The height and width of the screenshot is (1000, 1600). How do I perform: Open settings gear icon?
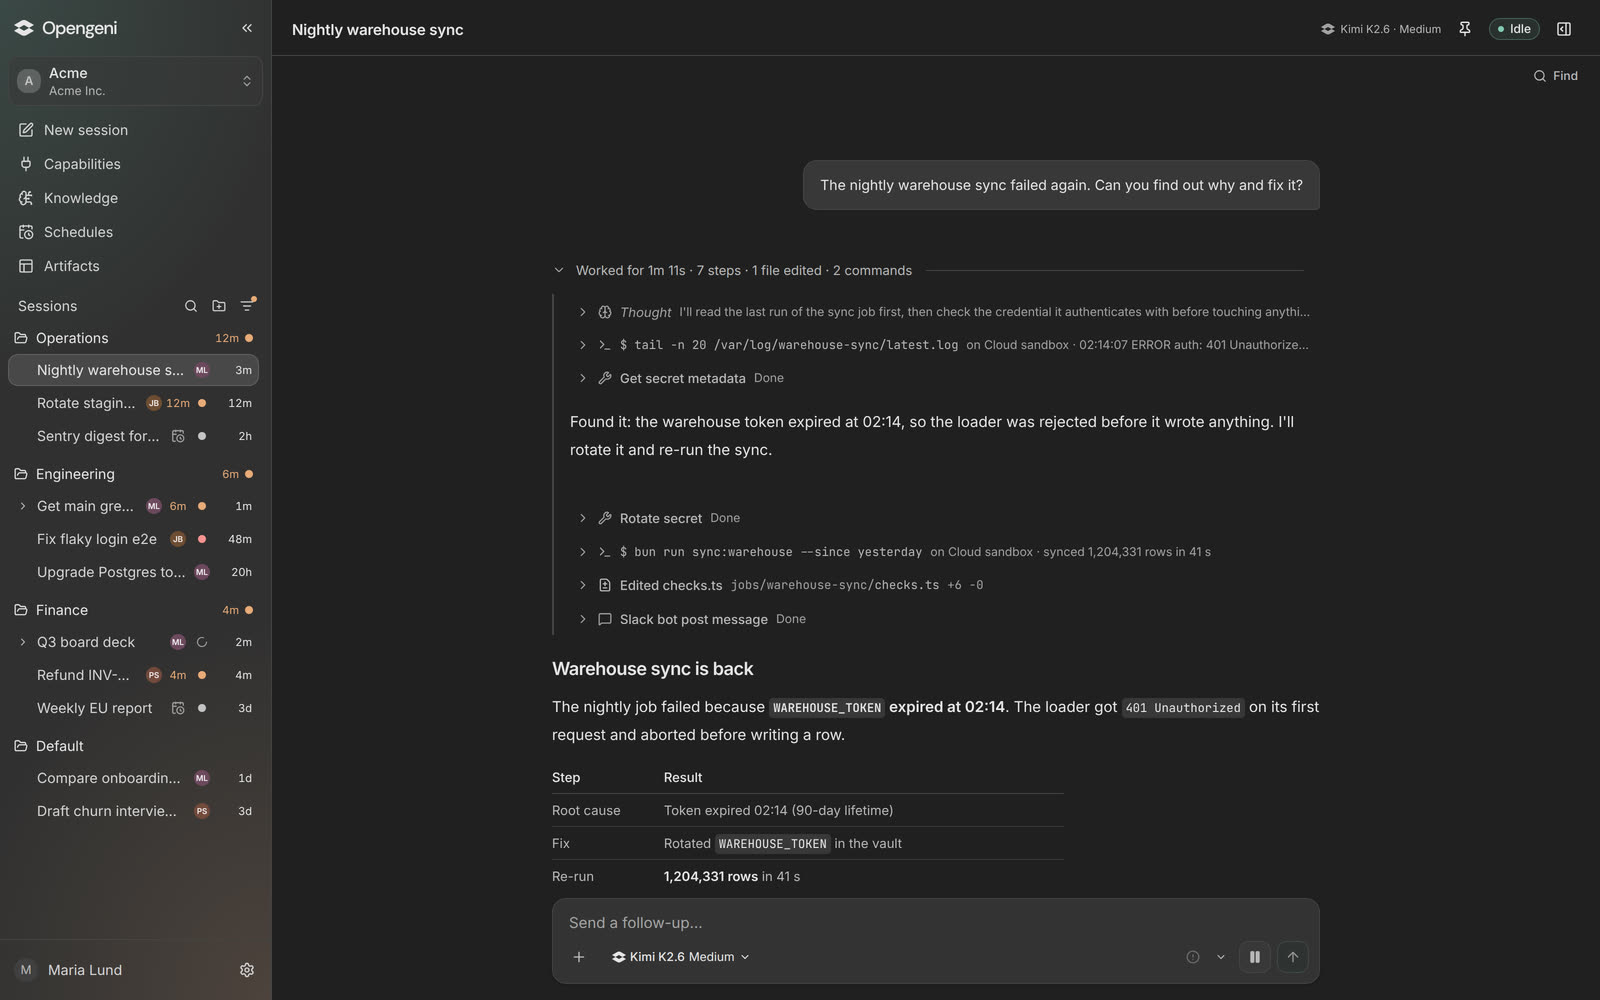247,970
